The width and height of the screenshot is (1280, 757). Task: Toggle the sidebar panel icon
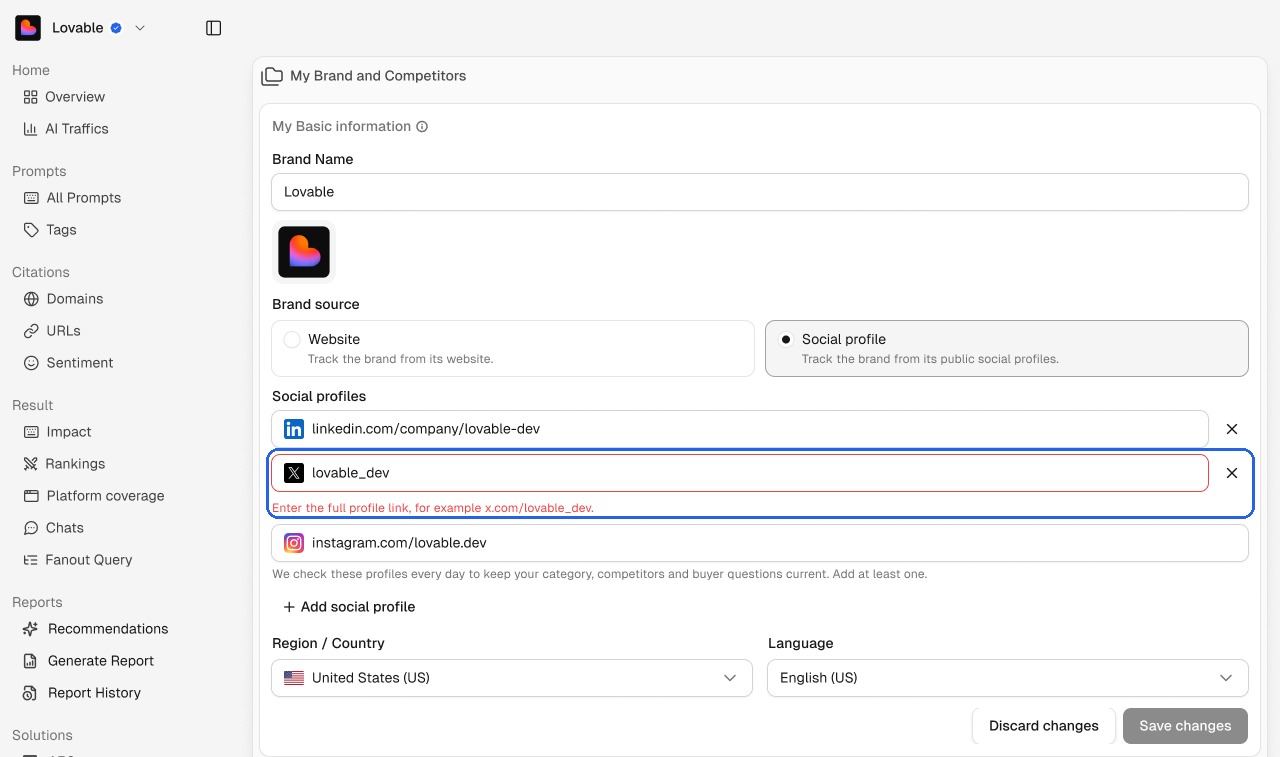213,28
